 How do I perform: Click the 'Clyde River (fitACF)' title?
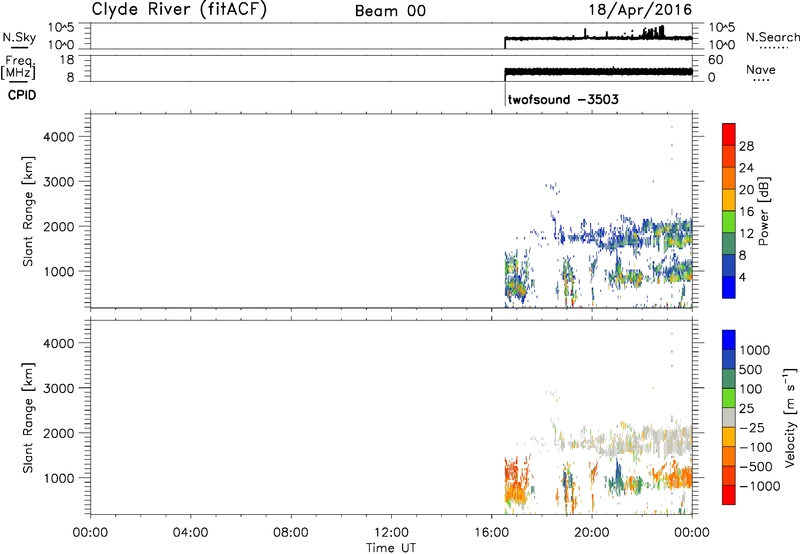pos(179,9)
